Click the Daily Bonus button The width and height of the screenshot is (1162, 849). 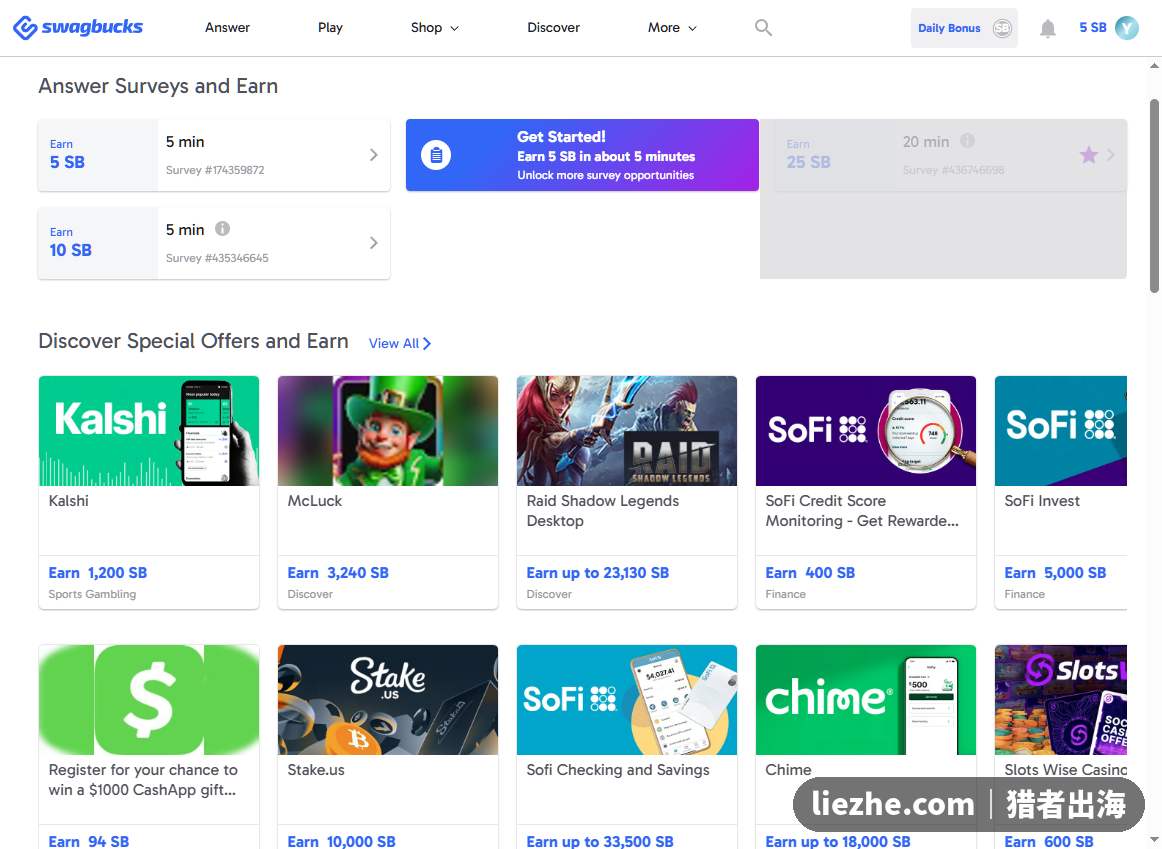pos(963,28)
